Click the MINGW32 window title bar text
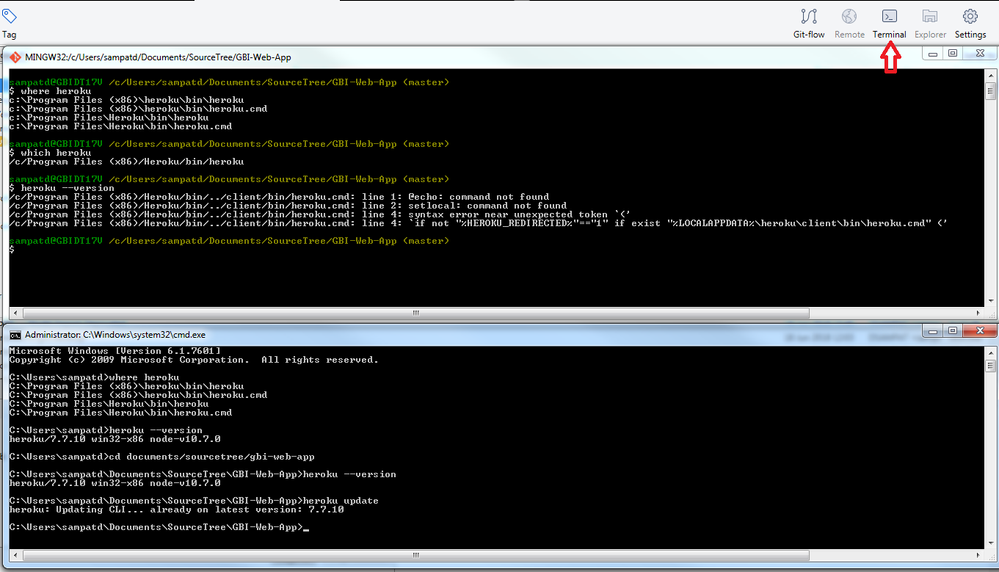This screenshot has width=999, height=572. 158,57
